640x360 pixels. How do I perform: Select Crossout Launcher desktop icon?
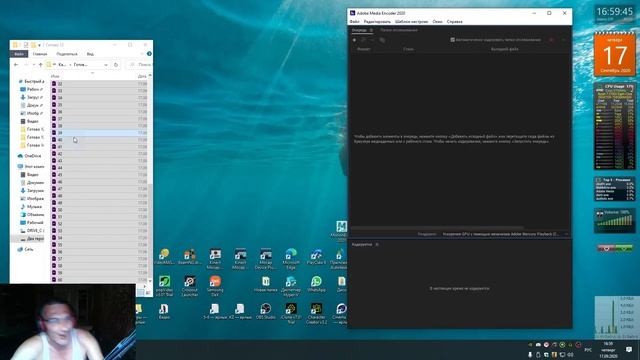pos(190,286)
